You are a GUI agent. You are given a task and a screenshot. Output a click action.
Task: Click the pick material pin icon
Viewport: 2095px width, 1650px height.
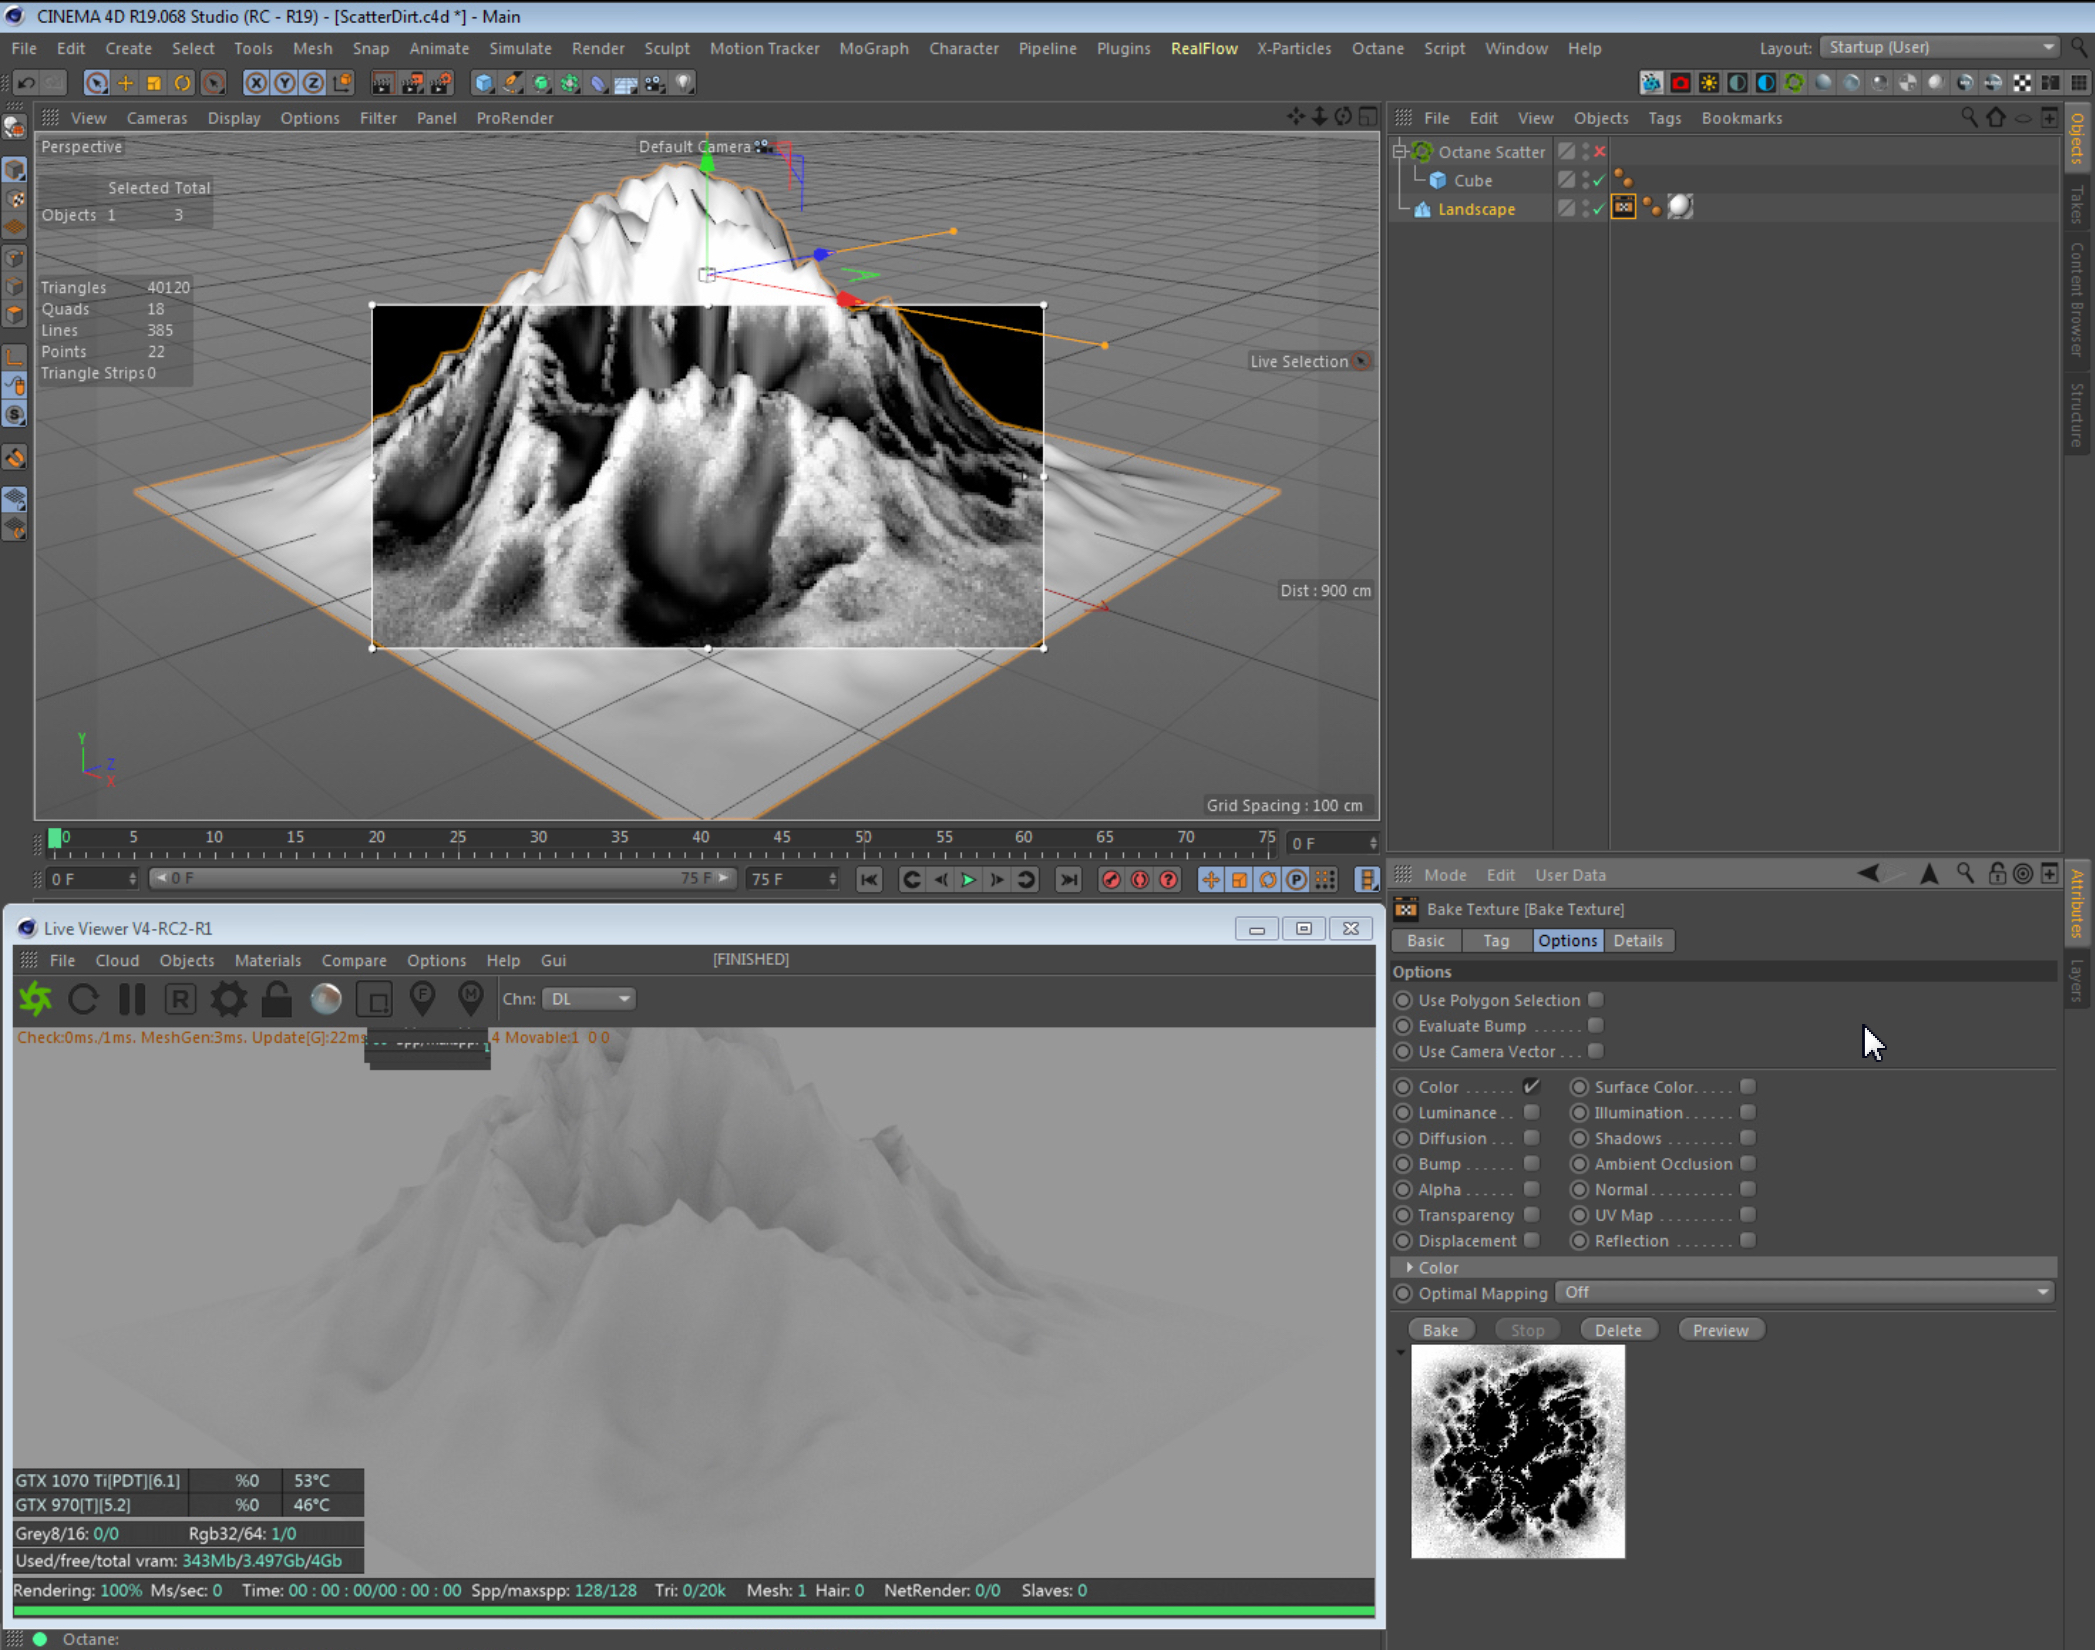tap(470, 999)
